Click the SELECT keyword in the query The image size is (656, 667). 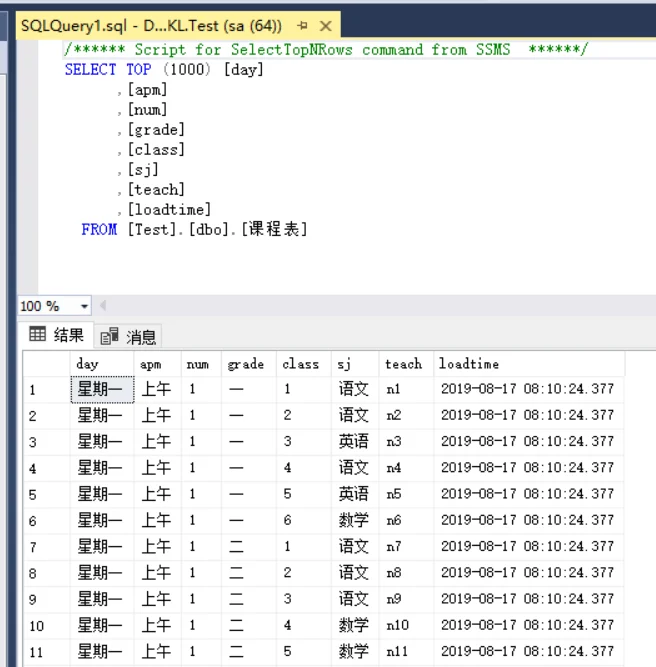pos(90,69)
